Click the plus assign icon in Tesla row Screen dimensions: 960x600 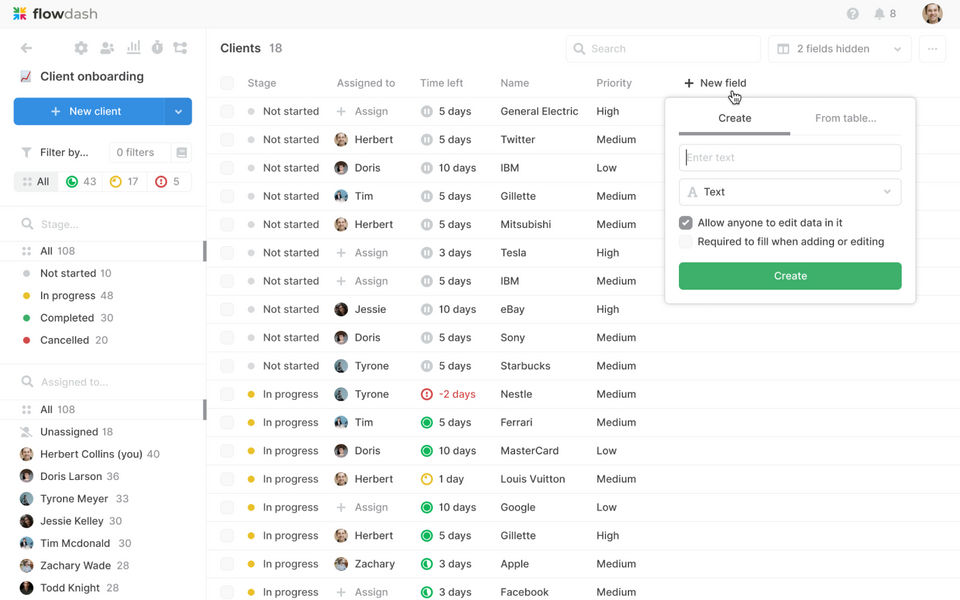341,253
